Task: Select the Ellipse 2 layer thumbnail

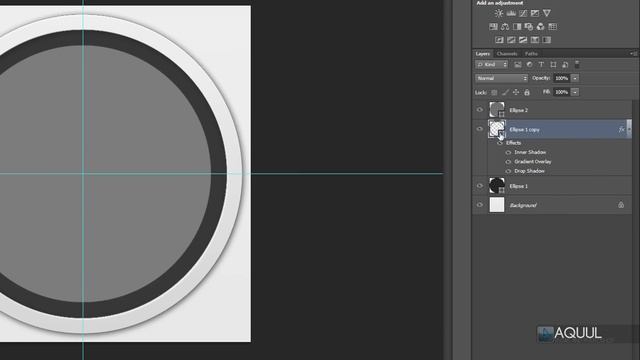Action: (x=497, y=110)
